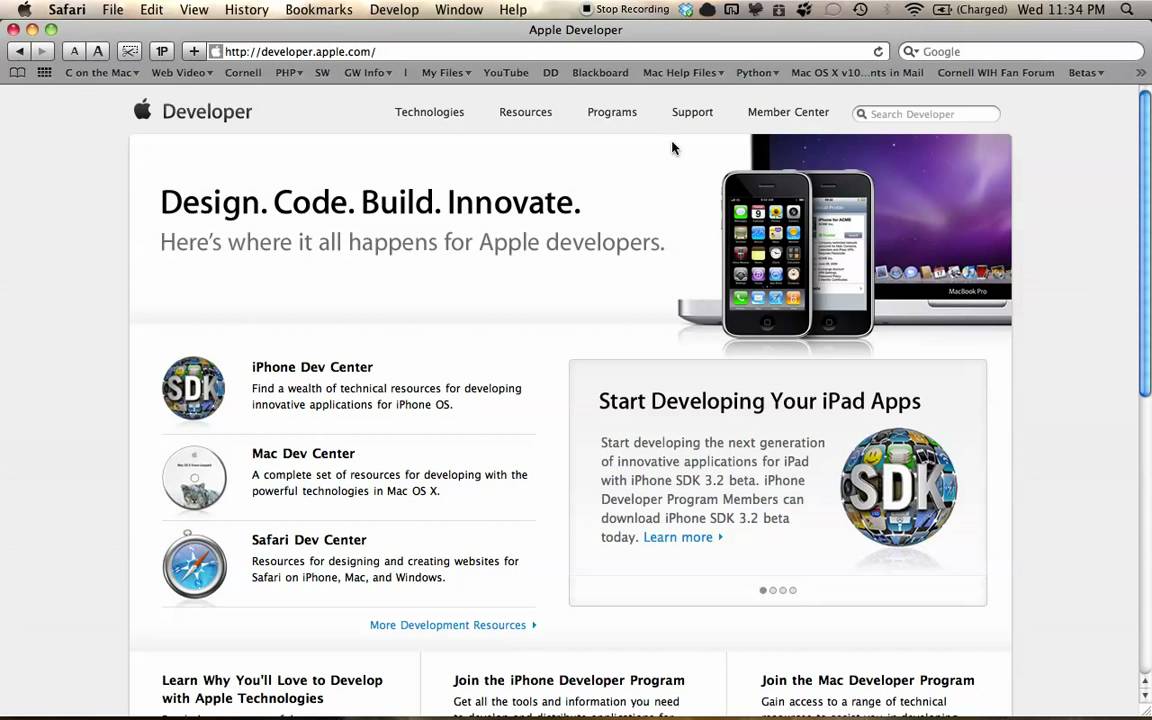Click the black cloud menu bar icon
Screen dimensions: 1152x720
[x=708, y=10]
